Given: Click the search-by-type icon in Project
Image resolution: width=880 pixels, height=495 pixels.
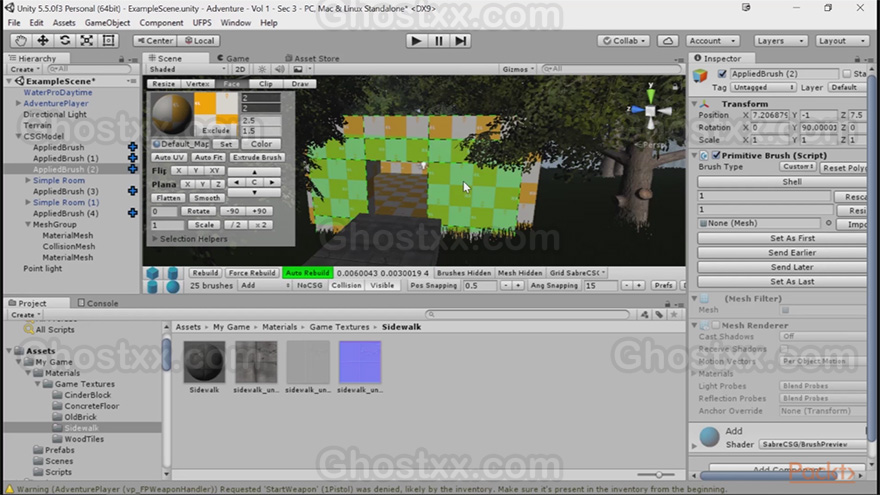Looking at the screenshot, I should click(645, 314).
